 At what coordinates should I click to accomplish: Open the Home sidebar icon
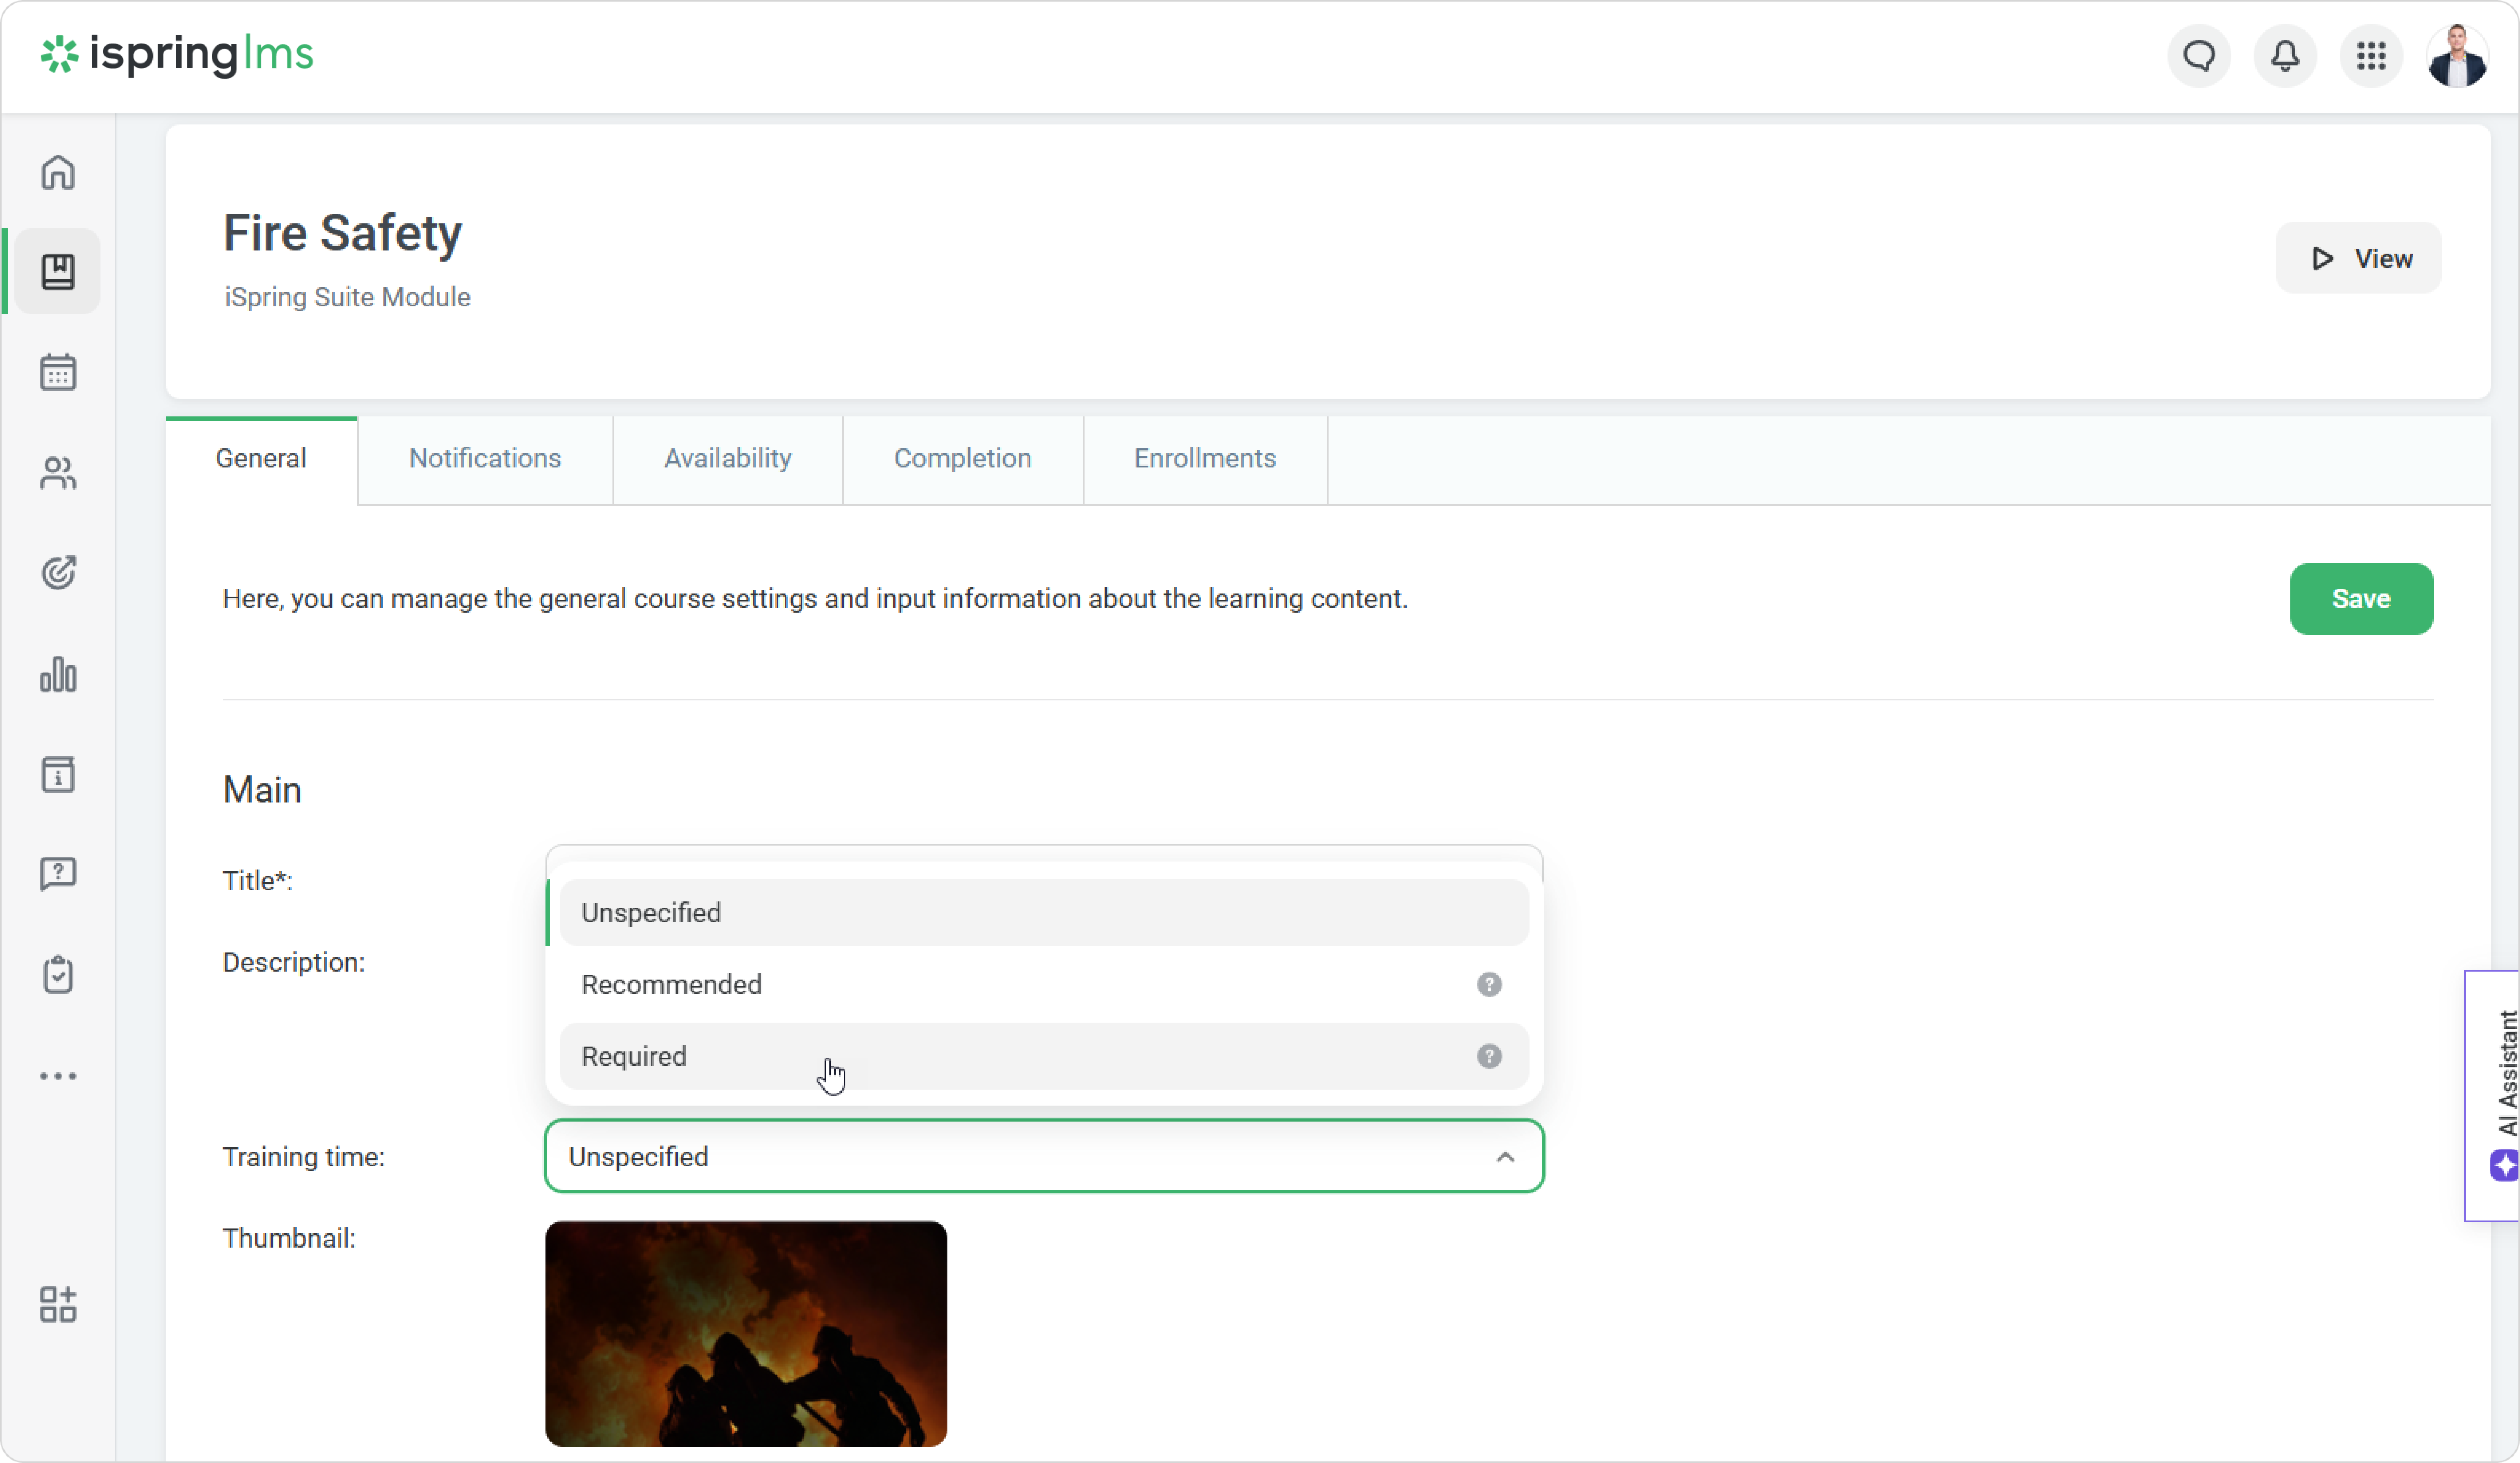[x=58, y=172]
